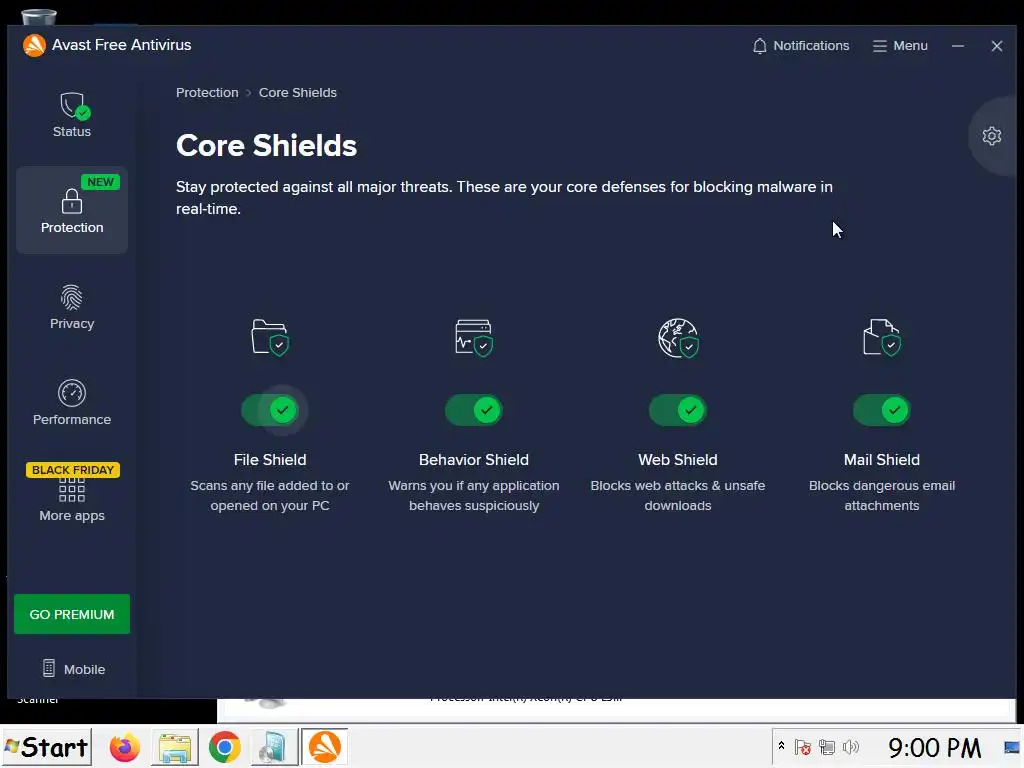The image size is (1024, 768).
Task: Click the File Shield title text
Action: (270, 460)
